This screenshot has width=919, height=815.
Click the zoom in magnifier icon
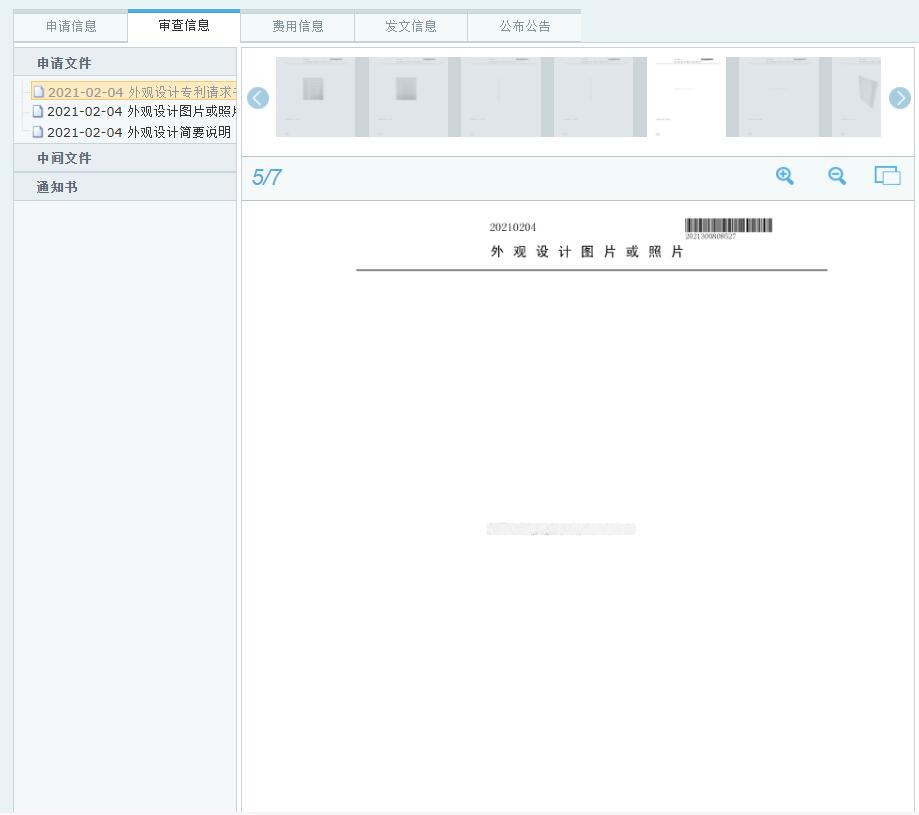click(x=785, y=176)
